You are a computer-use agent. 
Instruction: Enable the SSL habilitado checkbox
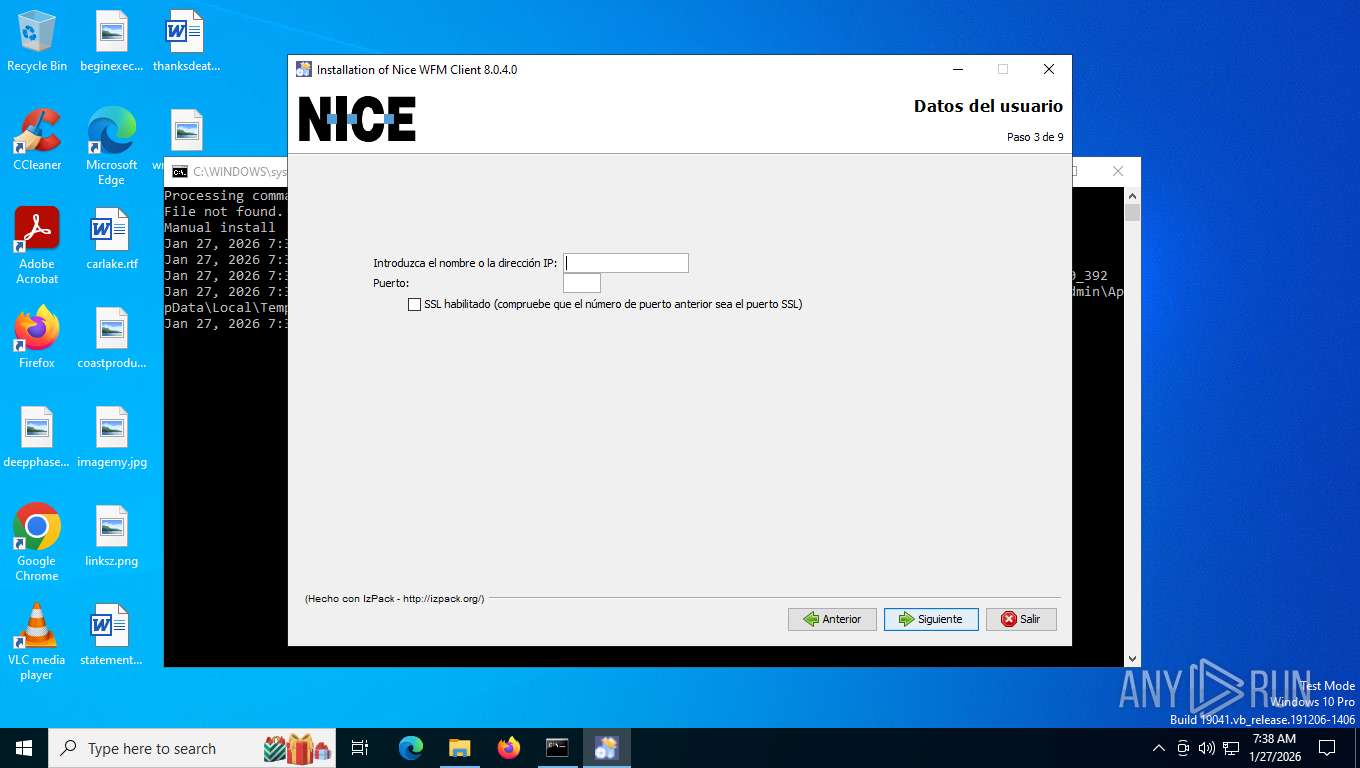coord(414,304)
